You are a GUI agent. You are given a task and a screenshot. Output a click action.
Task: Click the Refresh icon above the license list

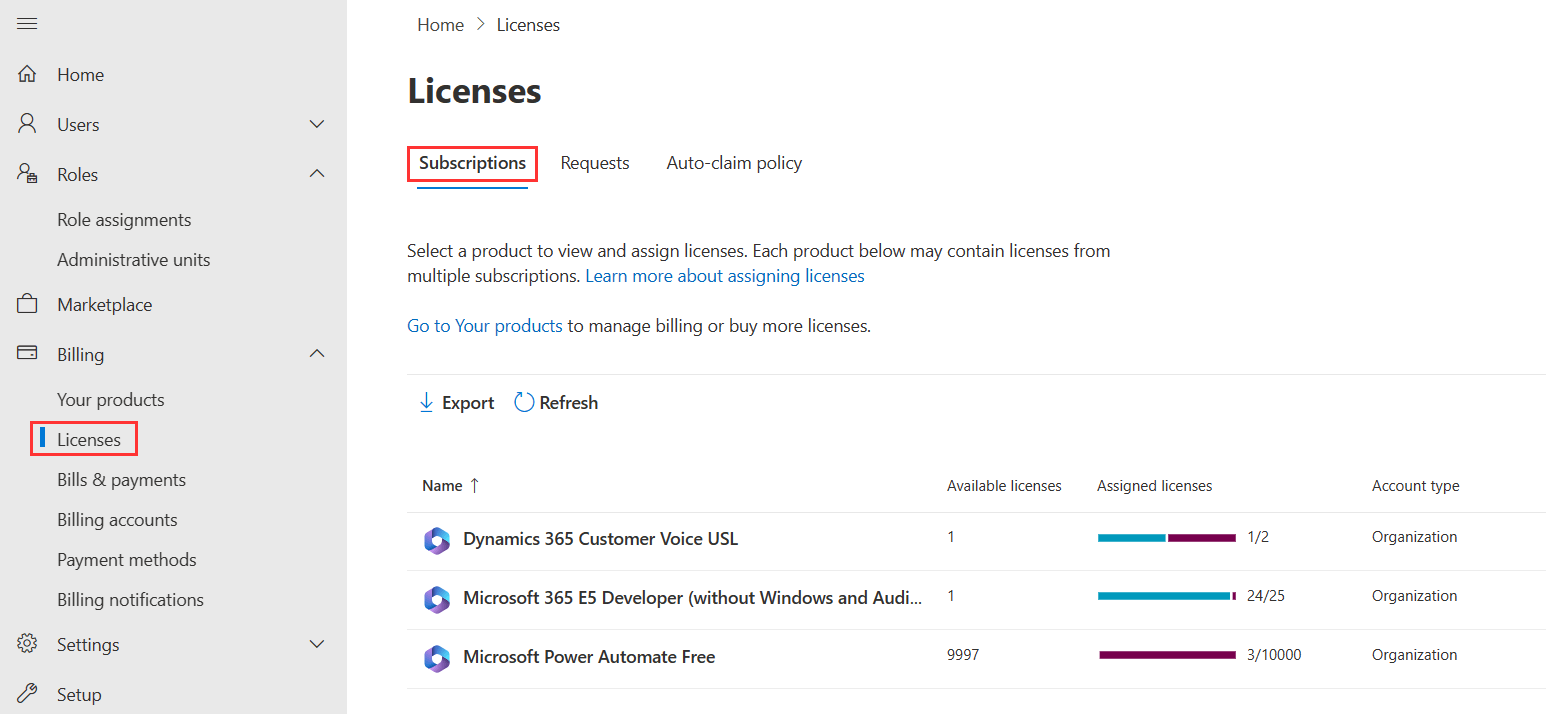[x=524, y=401]
